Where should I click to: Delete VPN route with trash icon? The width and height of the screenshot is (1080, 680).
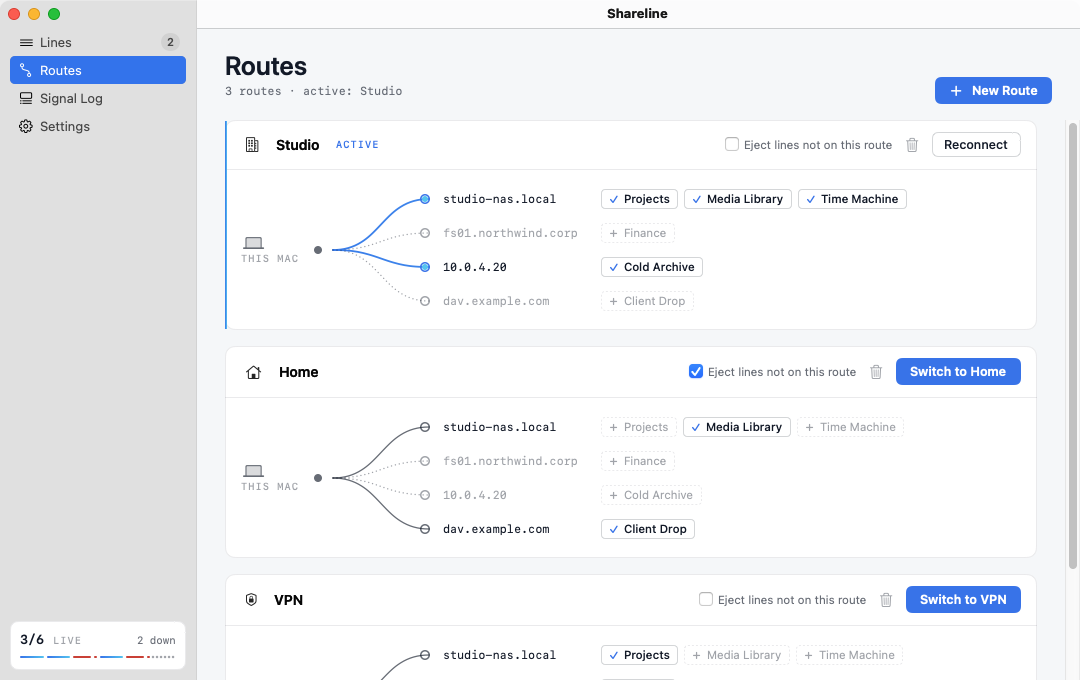(886, 600)
